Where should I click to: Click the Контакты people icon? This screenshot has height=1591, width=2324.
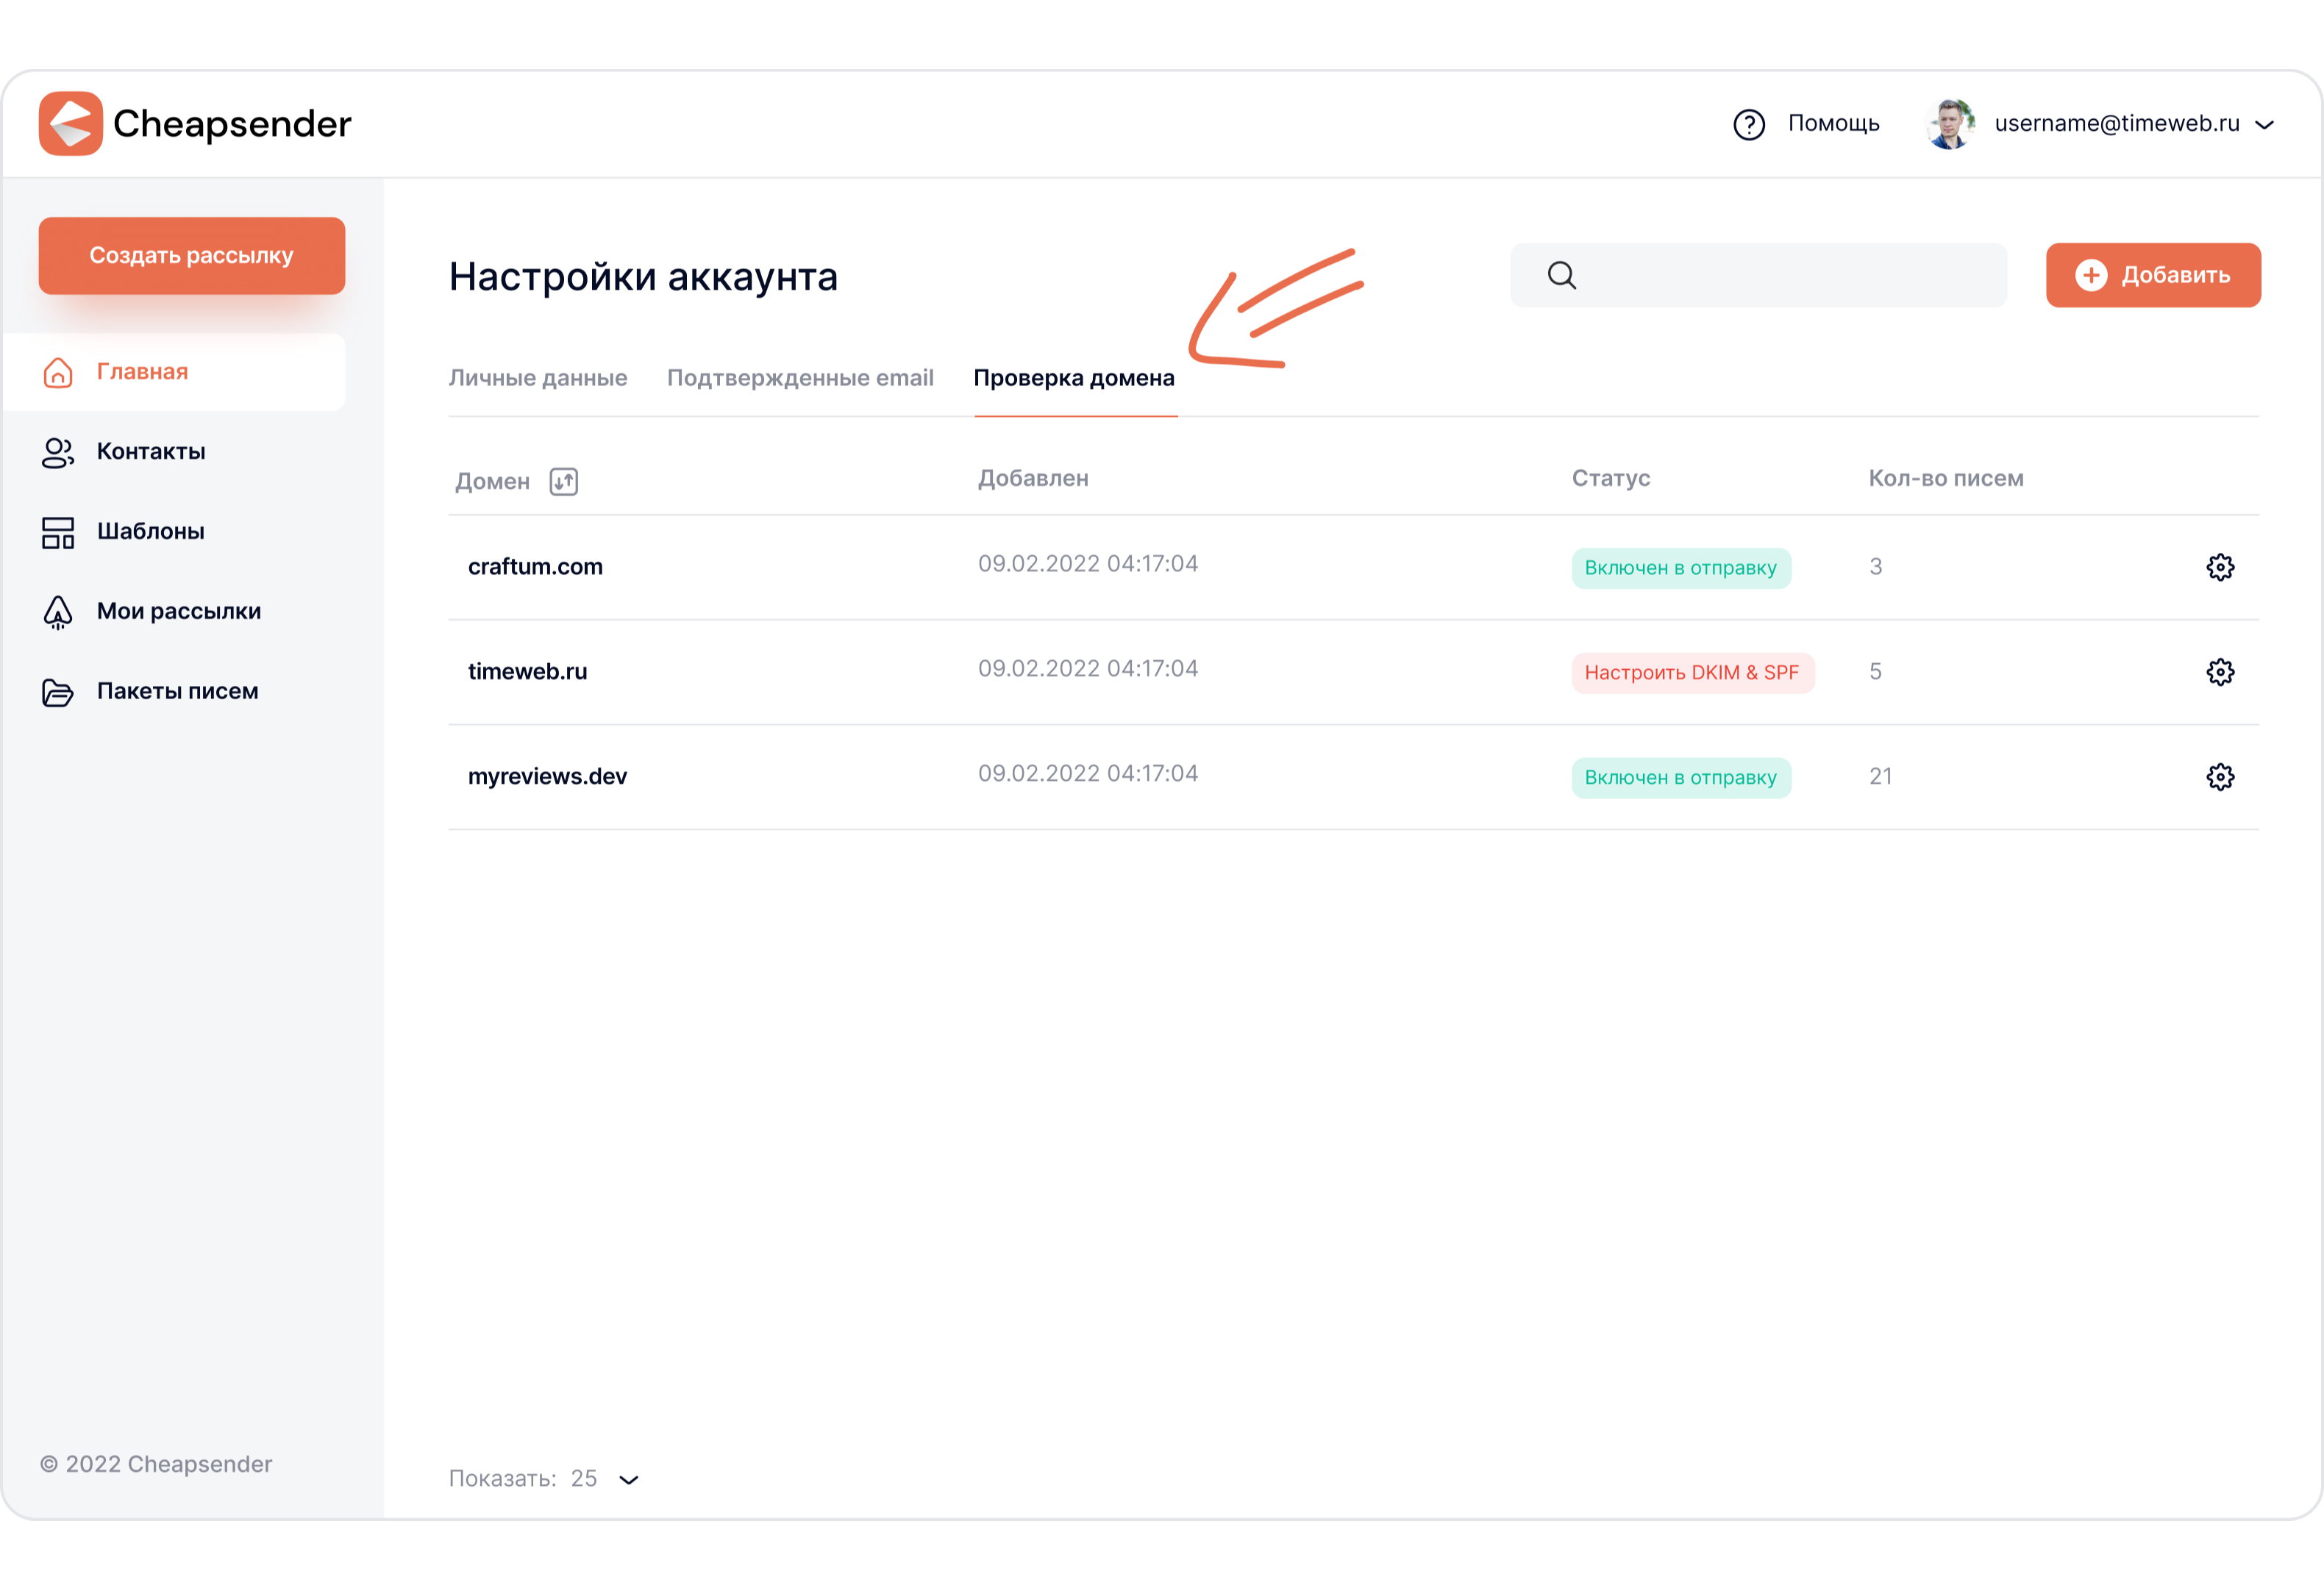tap(58, 452)
